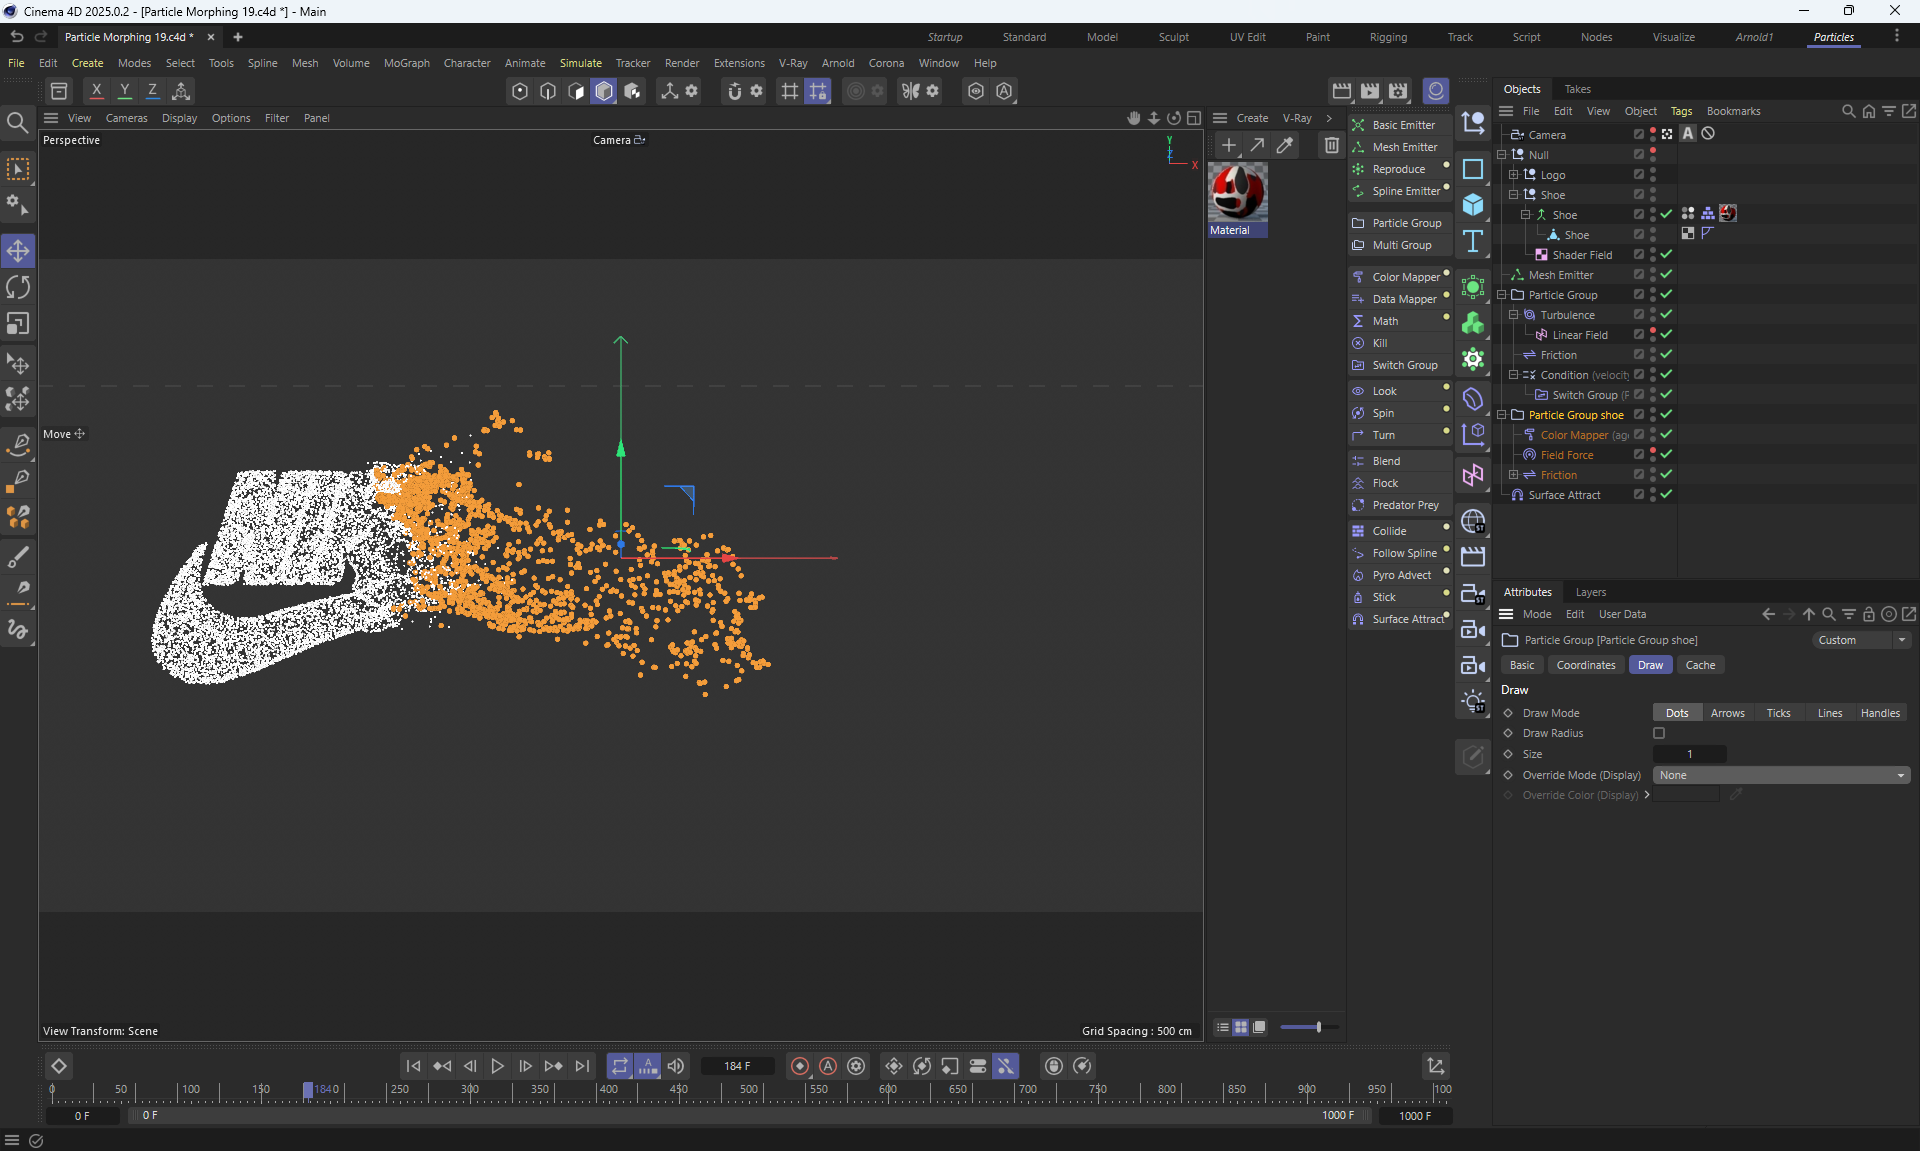This screenshot has width=1920, height=1151.
Task: Click the delete material trash icon
Action: (1331, 146)
